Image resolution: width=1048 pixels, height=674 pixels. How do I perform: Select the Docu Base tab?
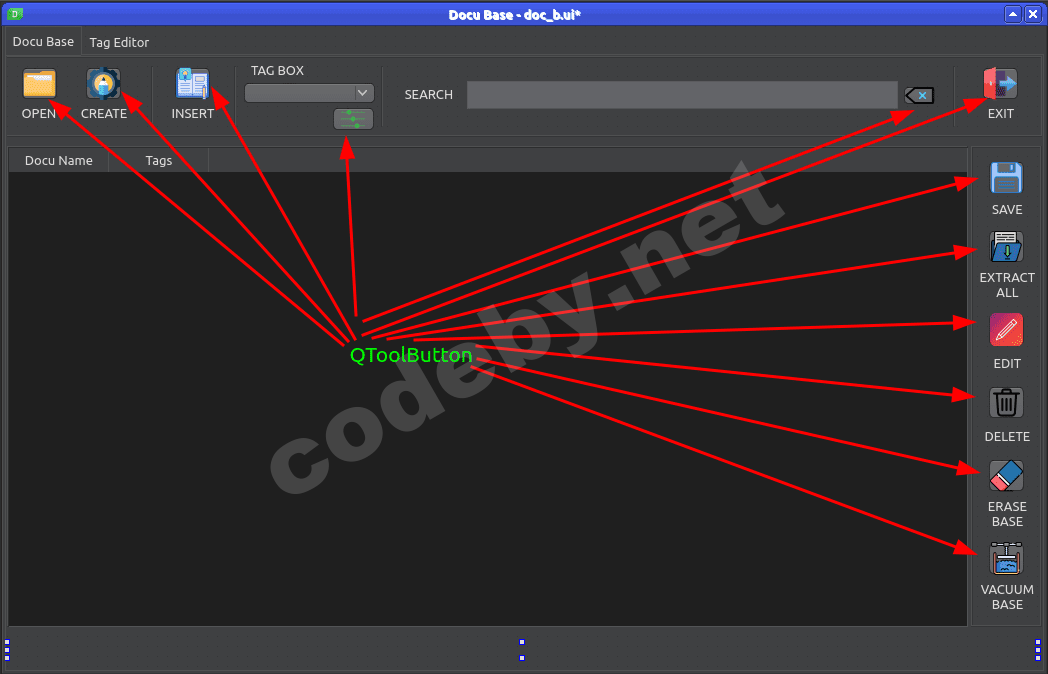(43, 41)
